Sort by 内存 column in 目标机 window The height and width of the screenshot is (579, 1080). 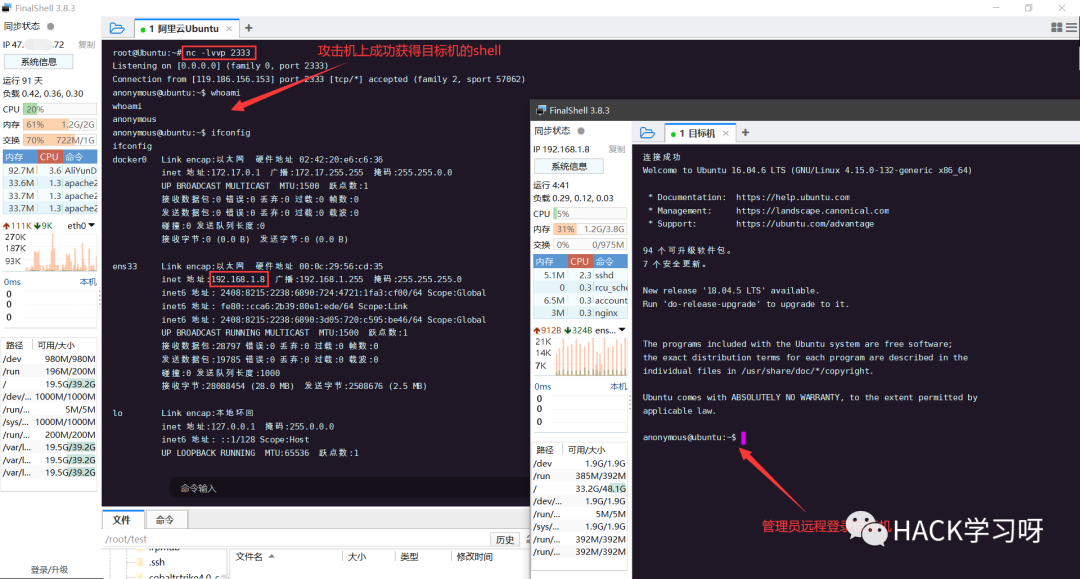point(550,262)
